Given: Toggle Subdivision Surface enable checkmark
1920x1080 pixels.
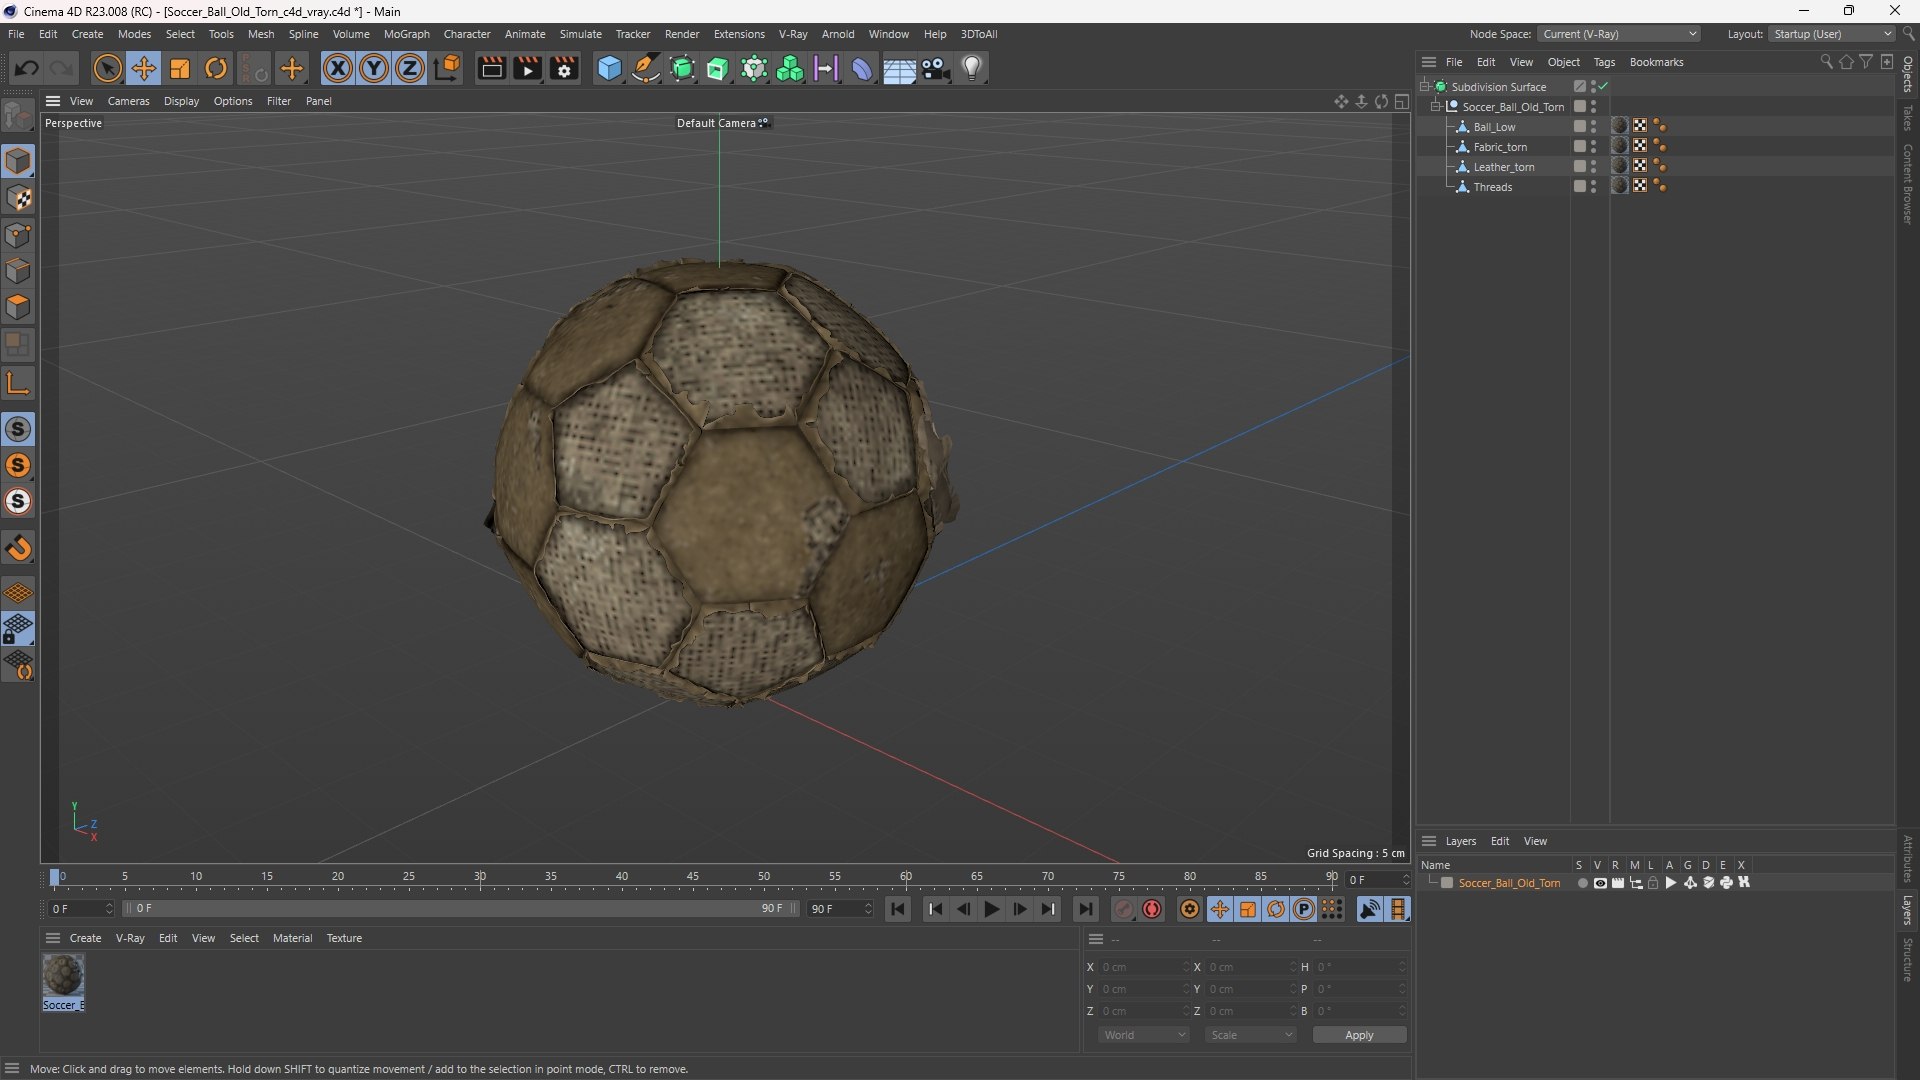Looking at the screenshot, I should [x=1604, y=87].
